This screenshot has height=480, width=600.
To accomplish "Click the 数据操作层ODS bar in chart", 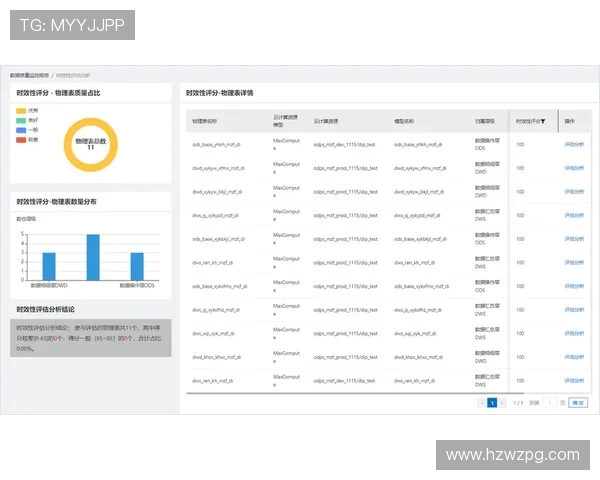I will [137, 266].
